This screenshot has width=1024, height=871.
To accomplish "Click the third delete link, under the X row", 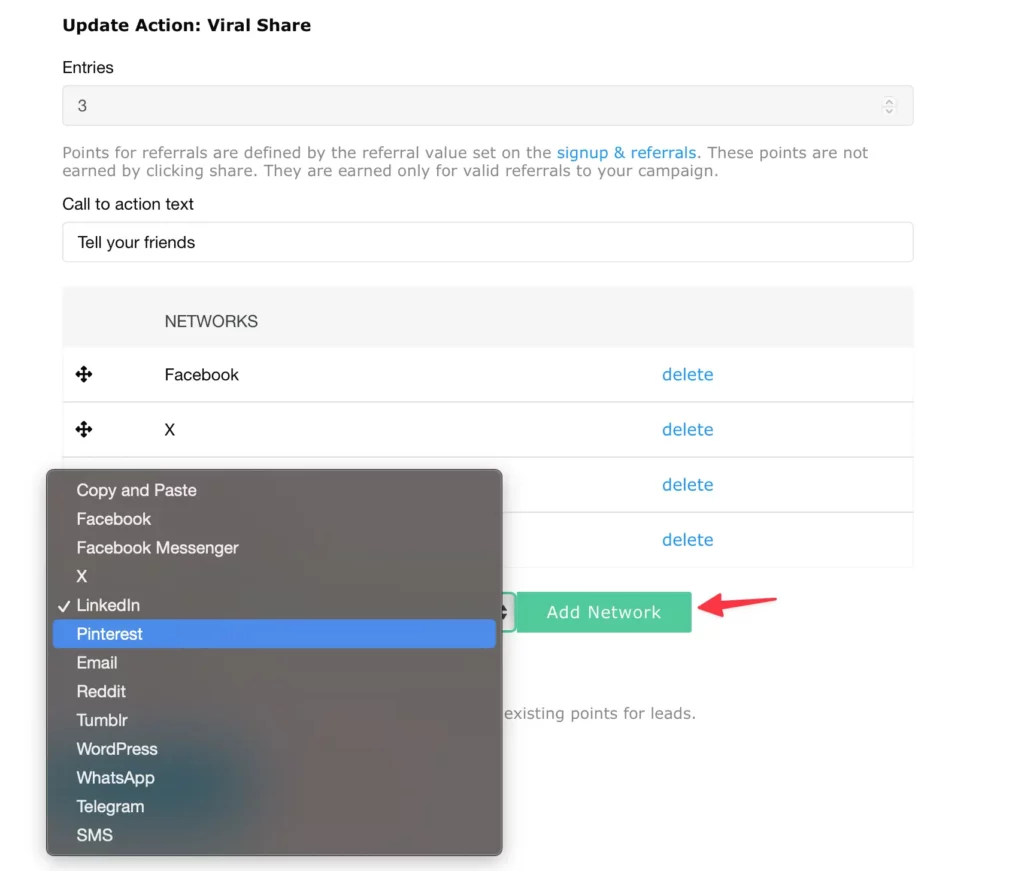I will (x=687, y=484).
